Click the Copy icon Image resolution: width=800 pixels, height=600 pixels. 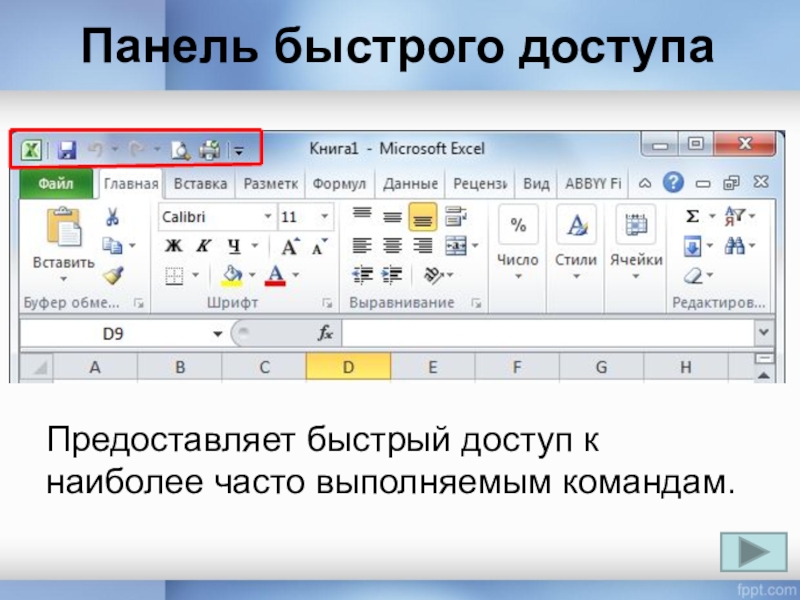coord(112,246)
